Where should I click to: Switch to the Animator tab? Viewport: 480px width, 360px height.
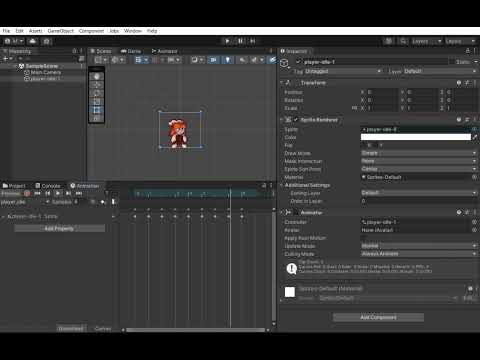pos(164,51)
